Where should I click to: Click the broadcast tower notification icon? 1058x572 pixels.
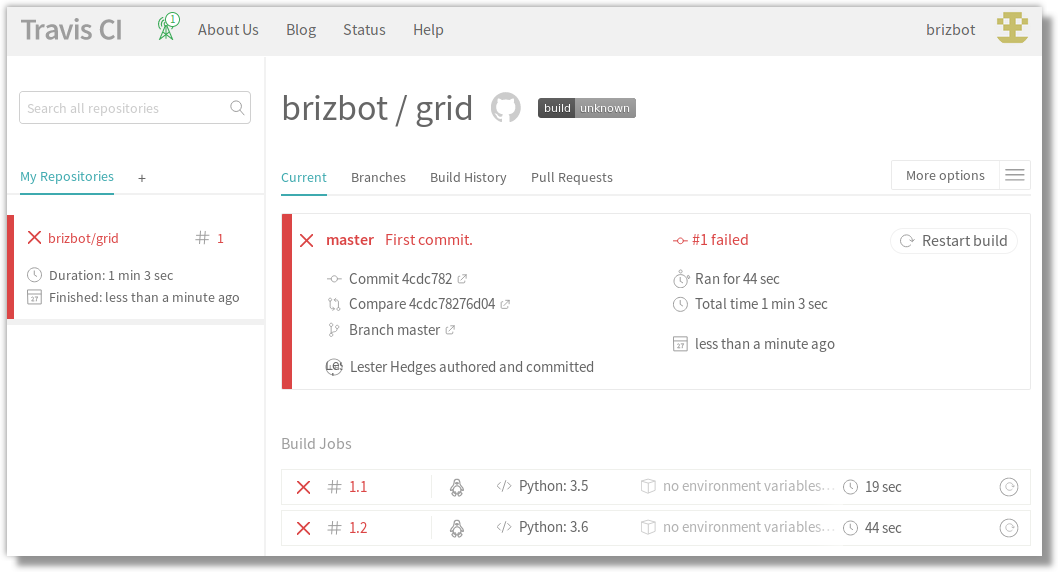167,28
